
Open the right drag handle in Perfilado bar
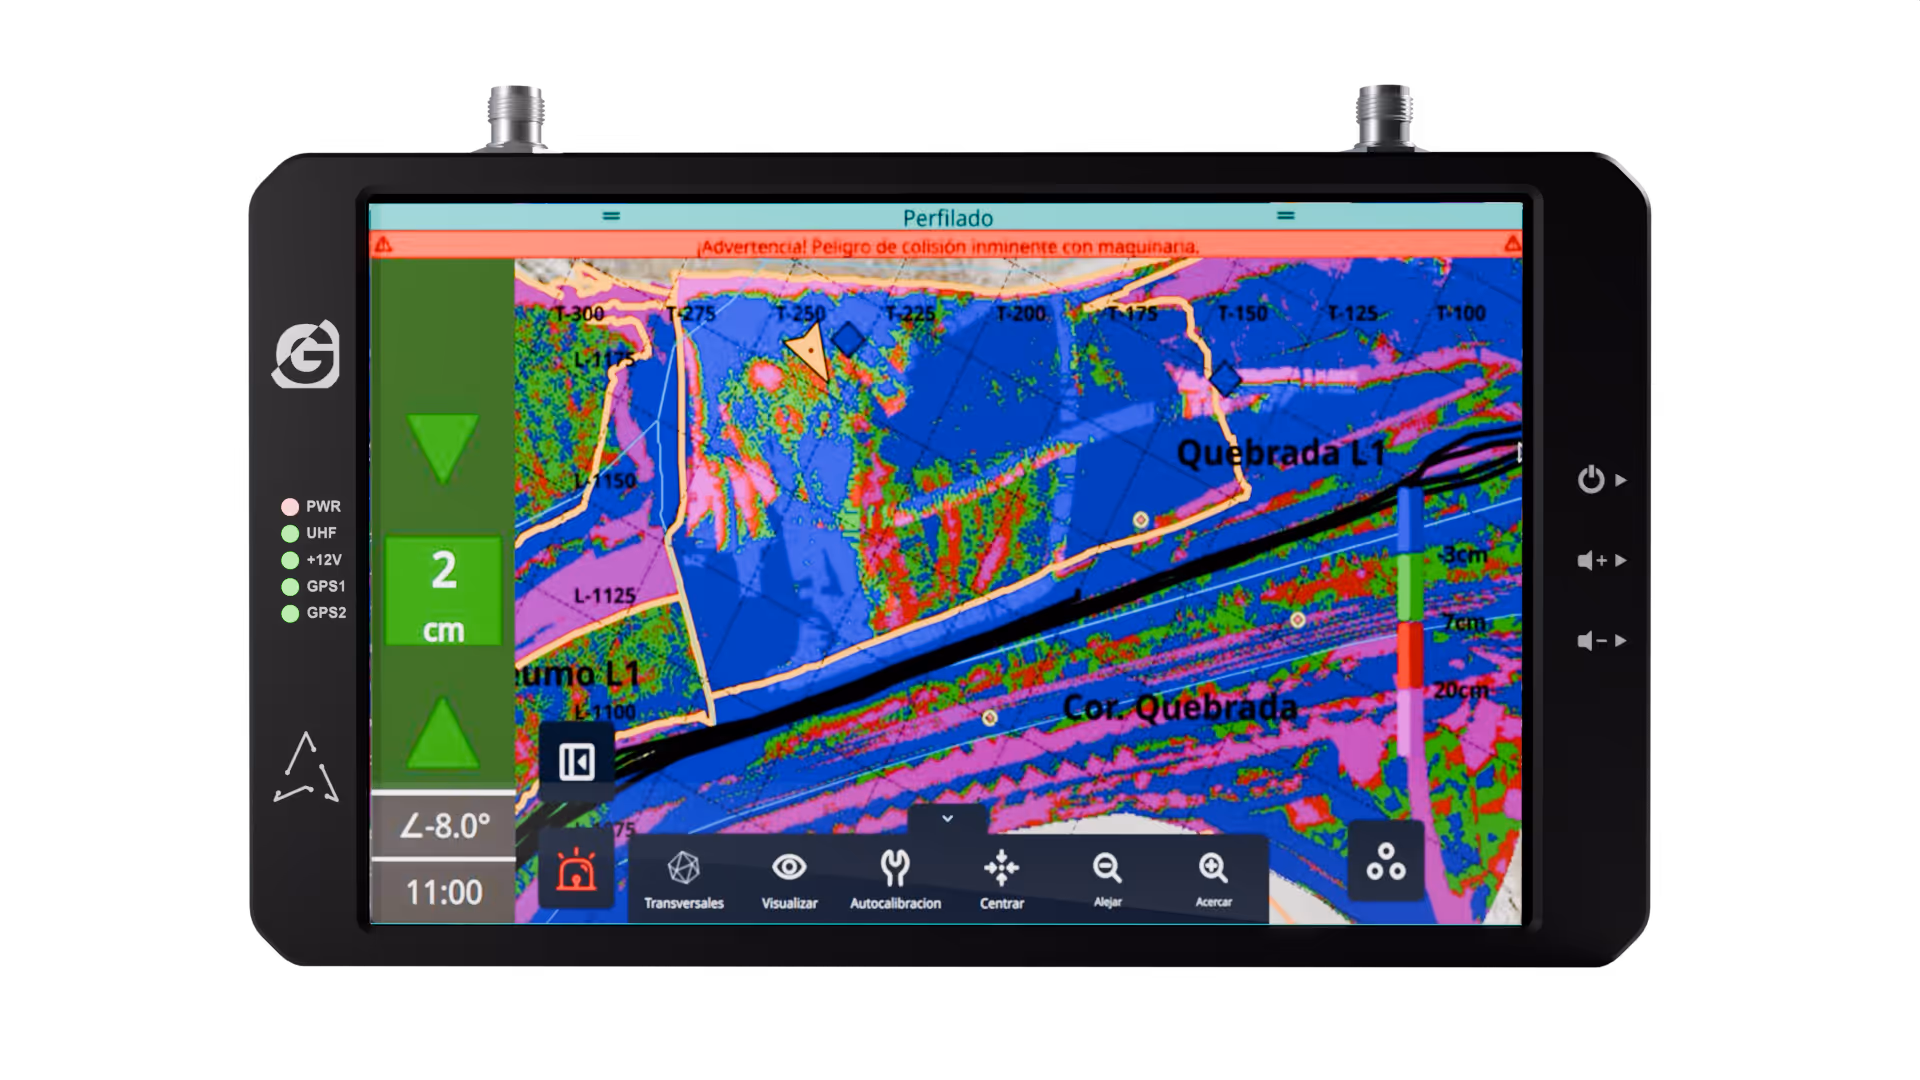(x=1286, y=215)
